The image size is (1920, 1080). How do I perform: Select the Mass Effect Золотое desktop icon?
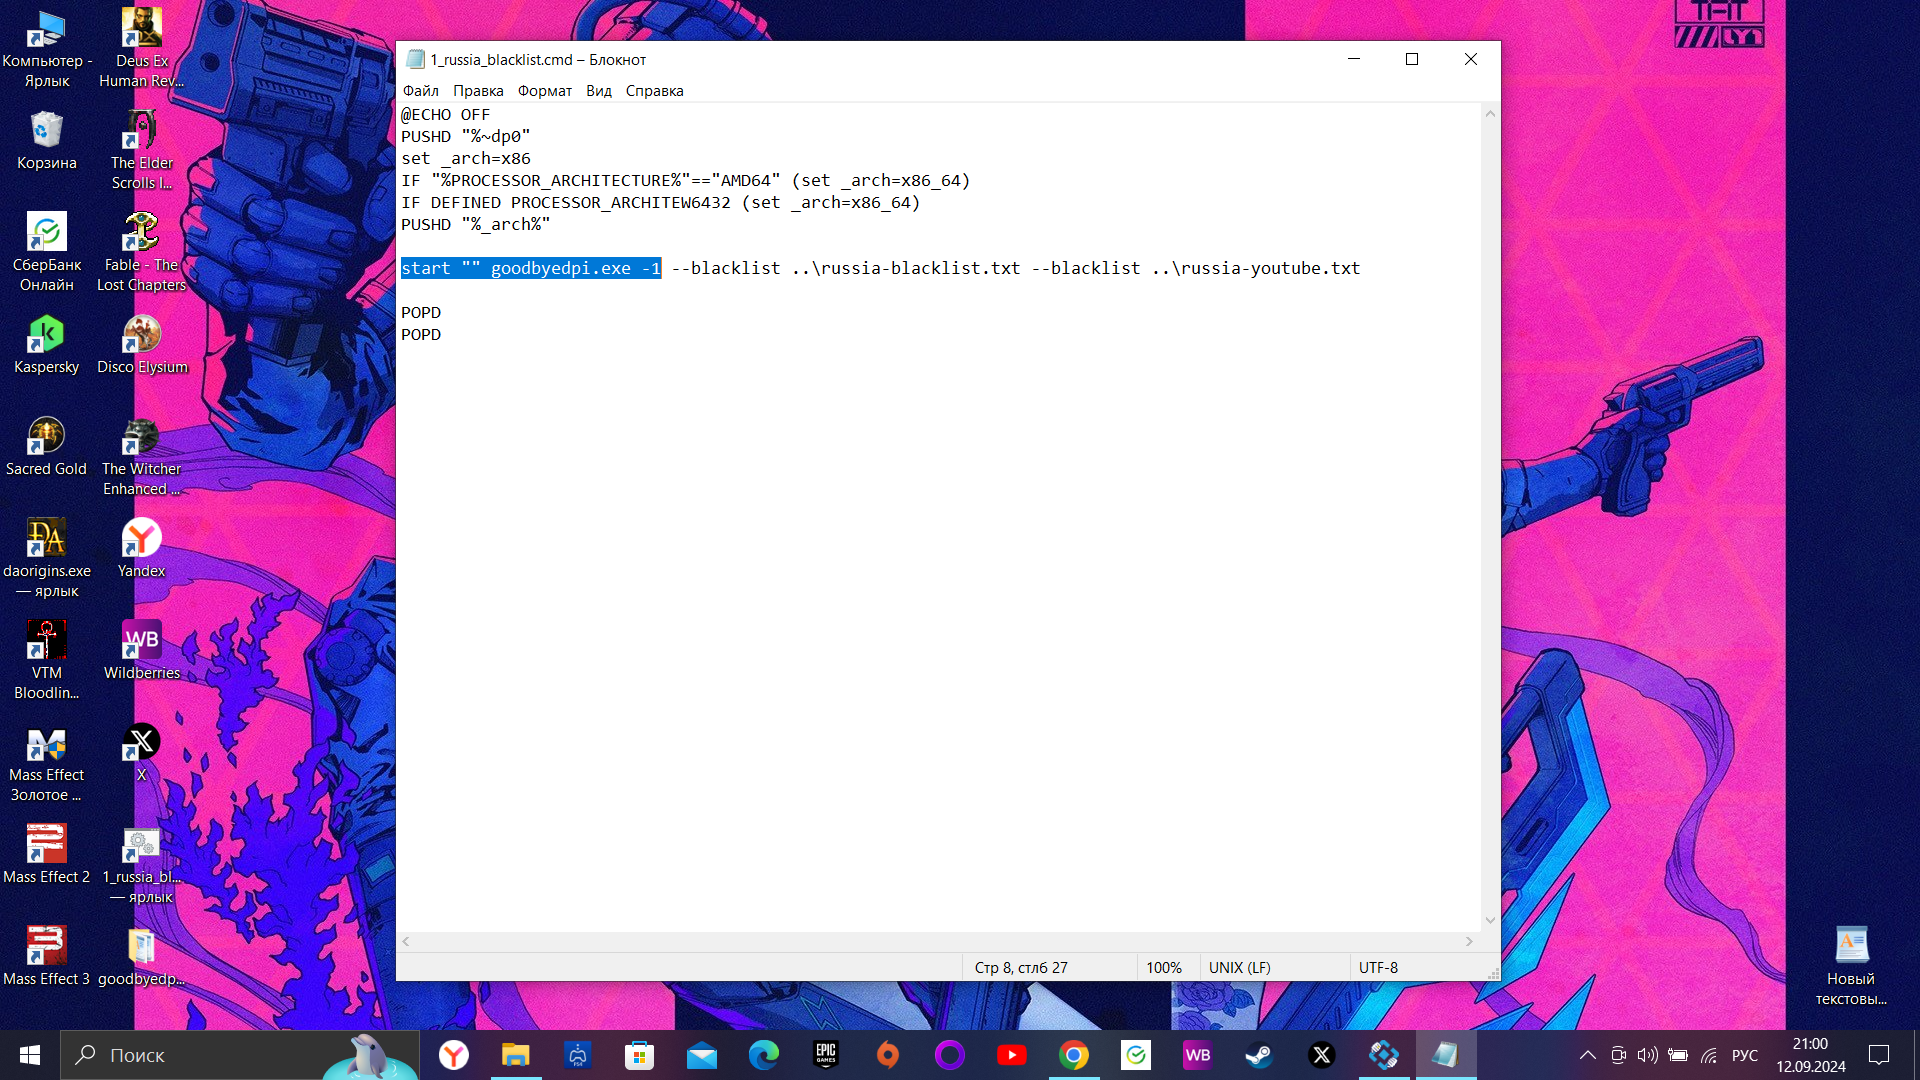click(x=47, y=764)
